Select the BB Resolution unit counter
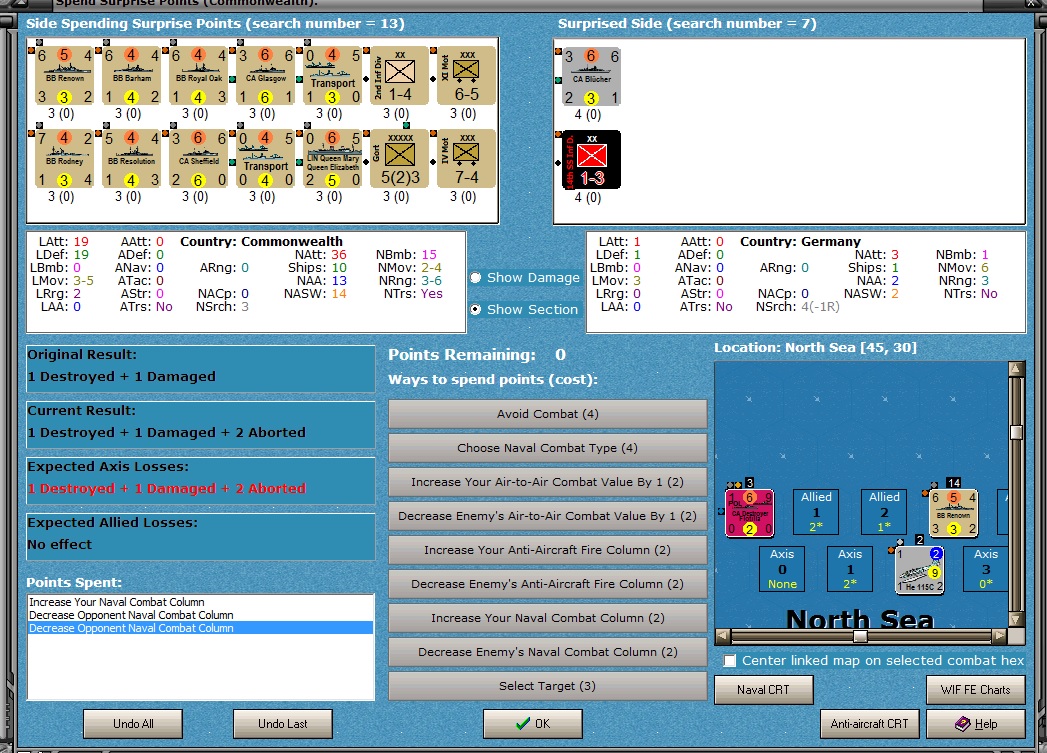The height and width of the screenshot is (753, 1047). tap(131, 158)
